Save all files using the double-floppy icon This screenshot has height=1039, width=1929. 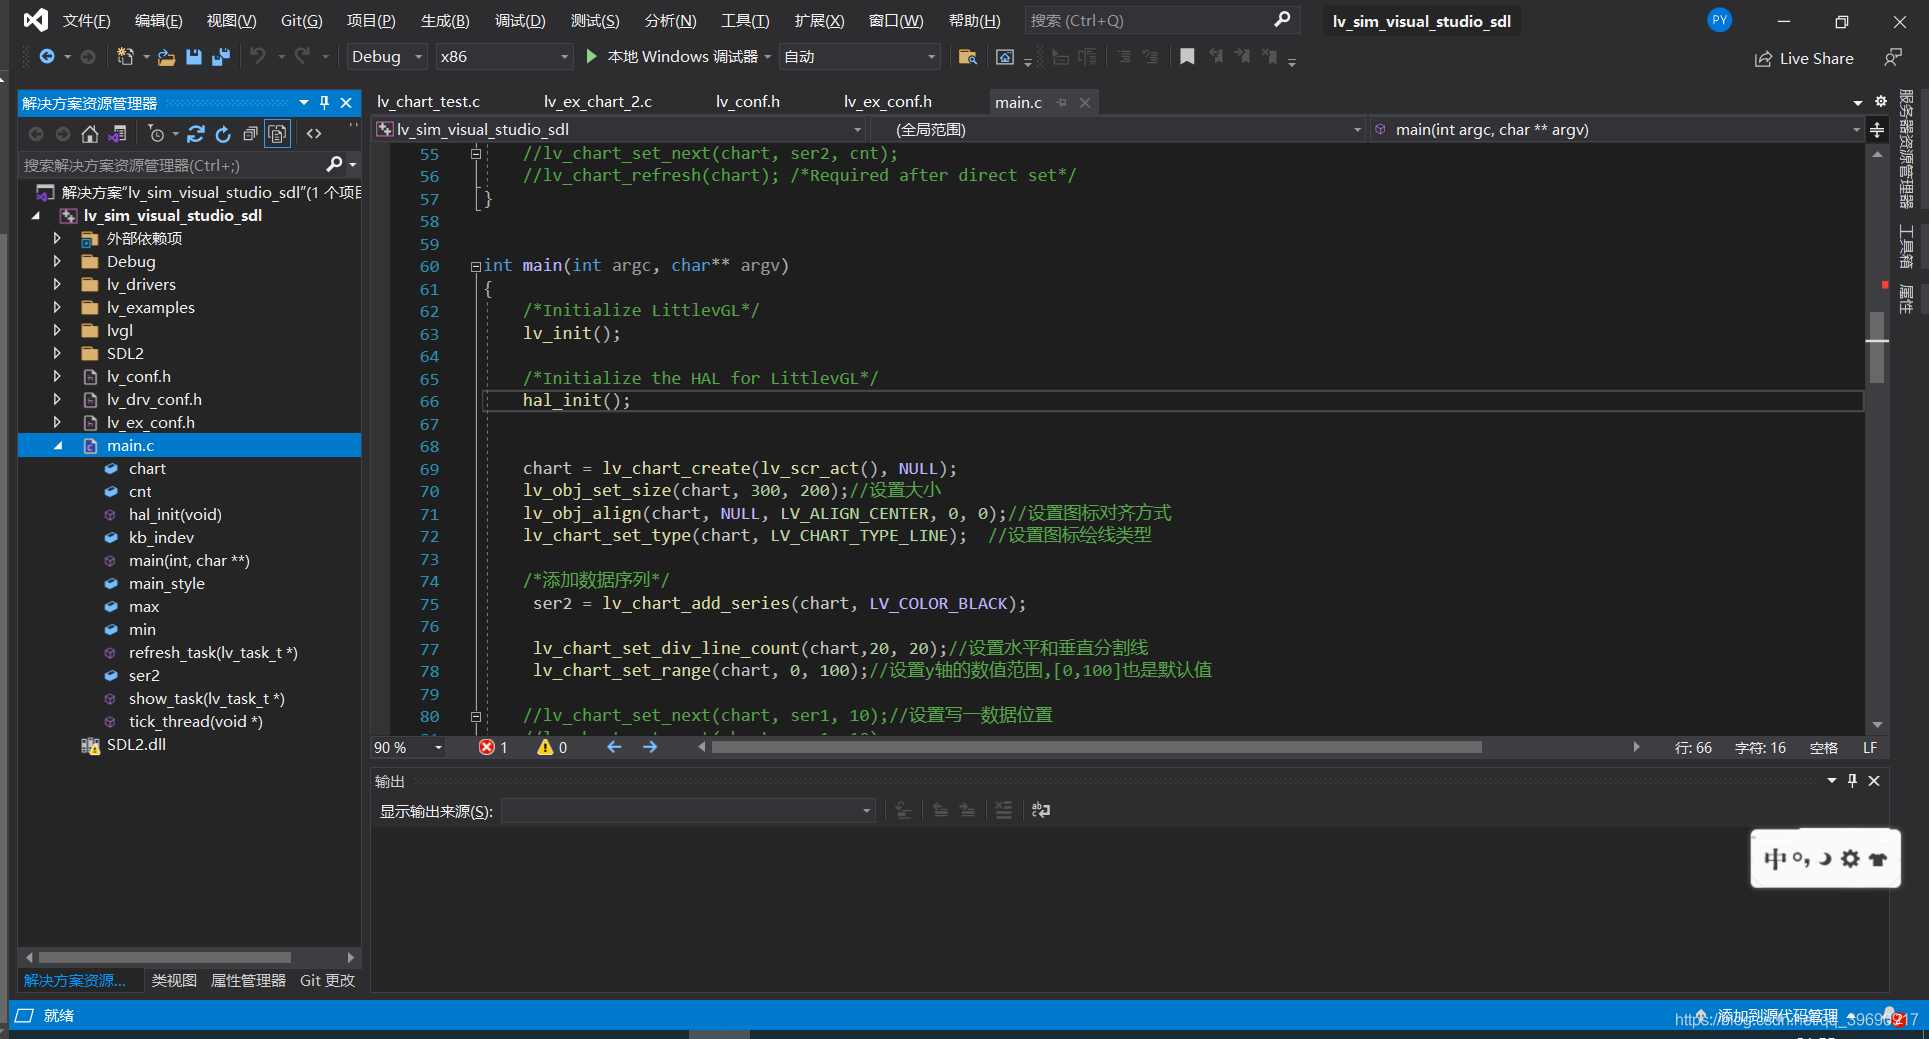coord(221,57)
